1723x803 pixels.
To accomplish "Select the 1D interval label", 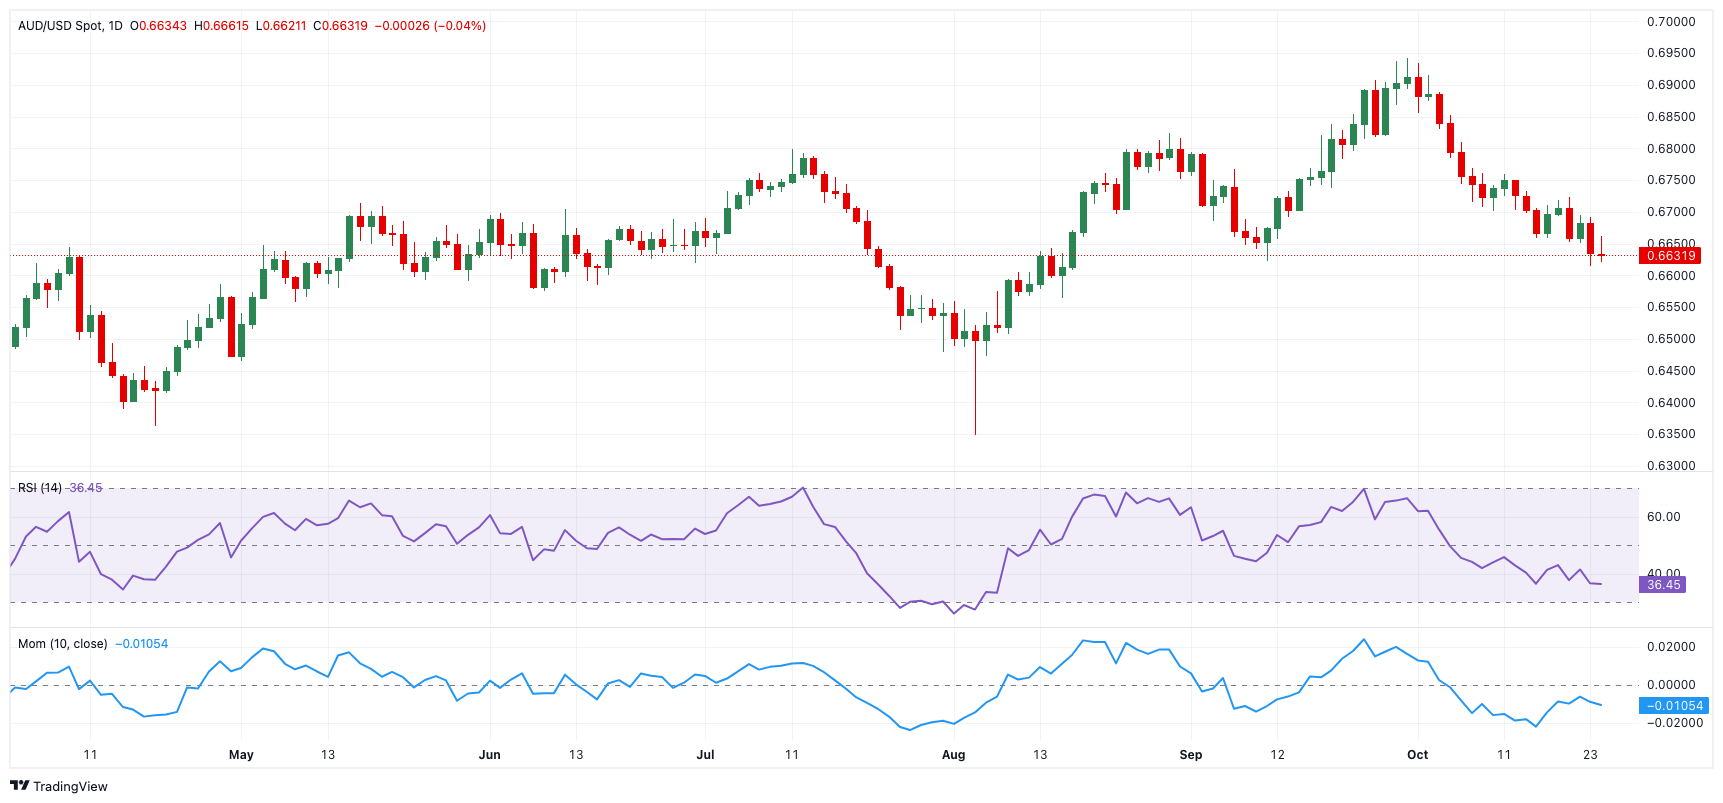I will click(x=115, y=26).
